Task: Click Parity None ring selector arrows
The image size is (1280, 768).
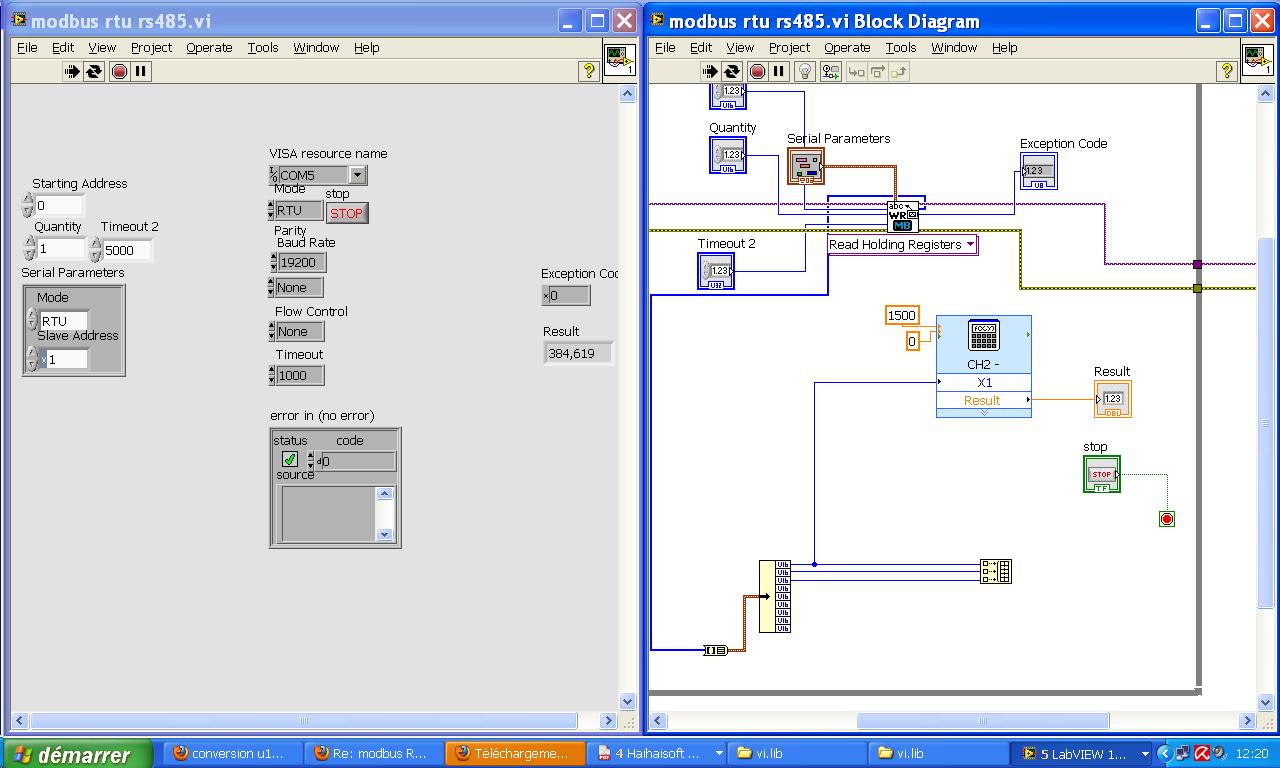Action: click(x=271, y=287)
